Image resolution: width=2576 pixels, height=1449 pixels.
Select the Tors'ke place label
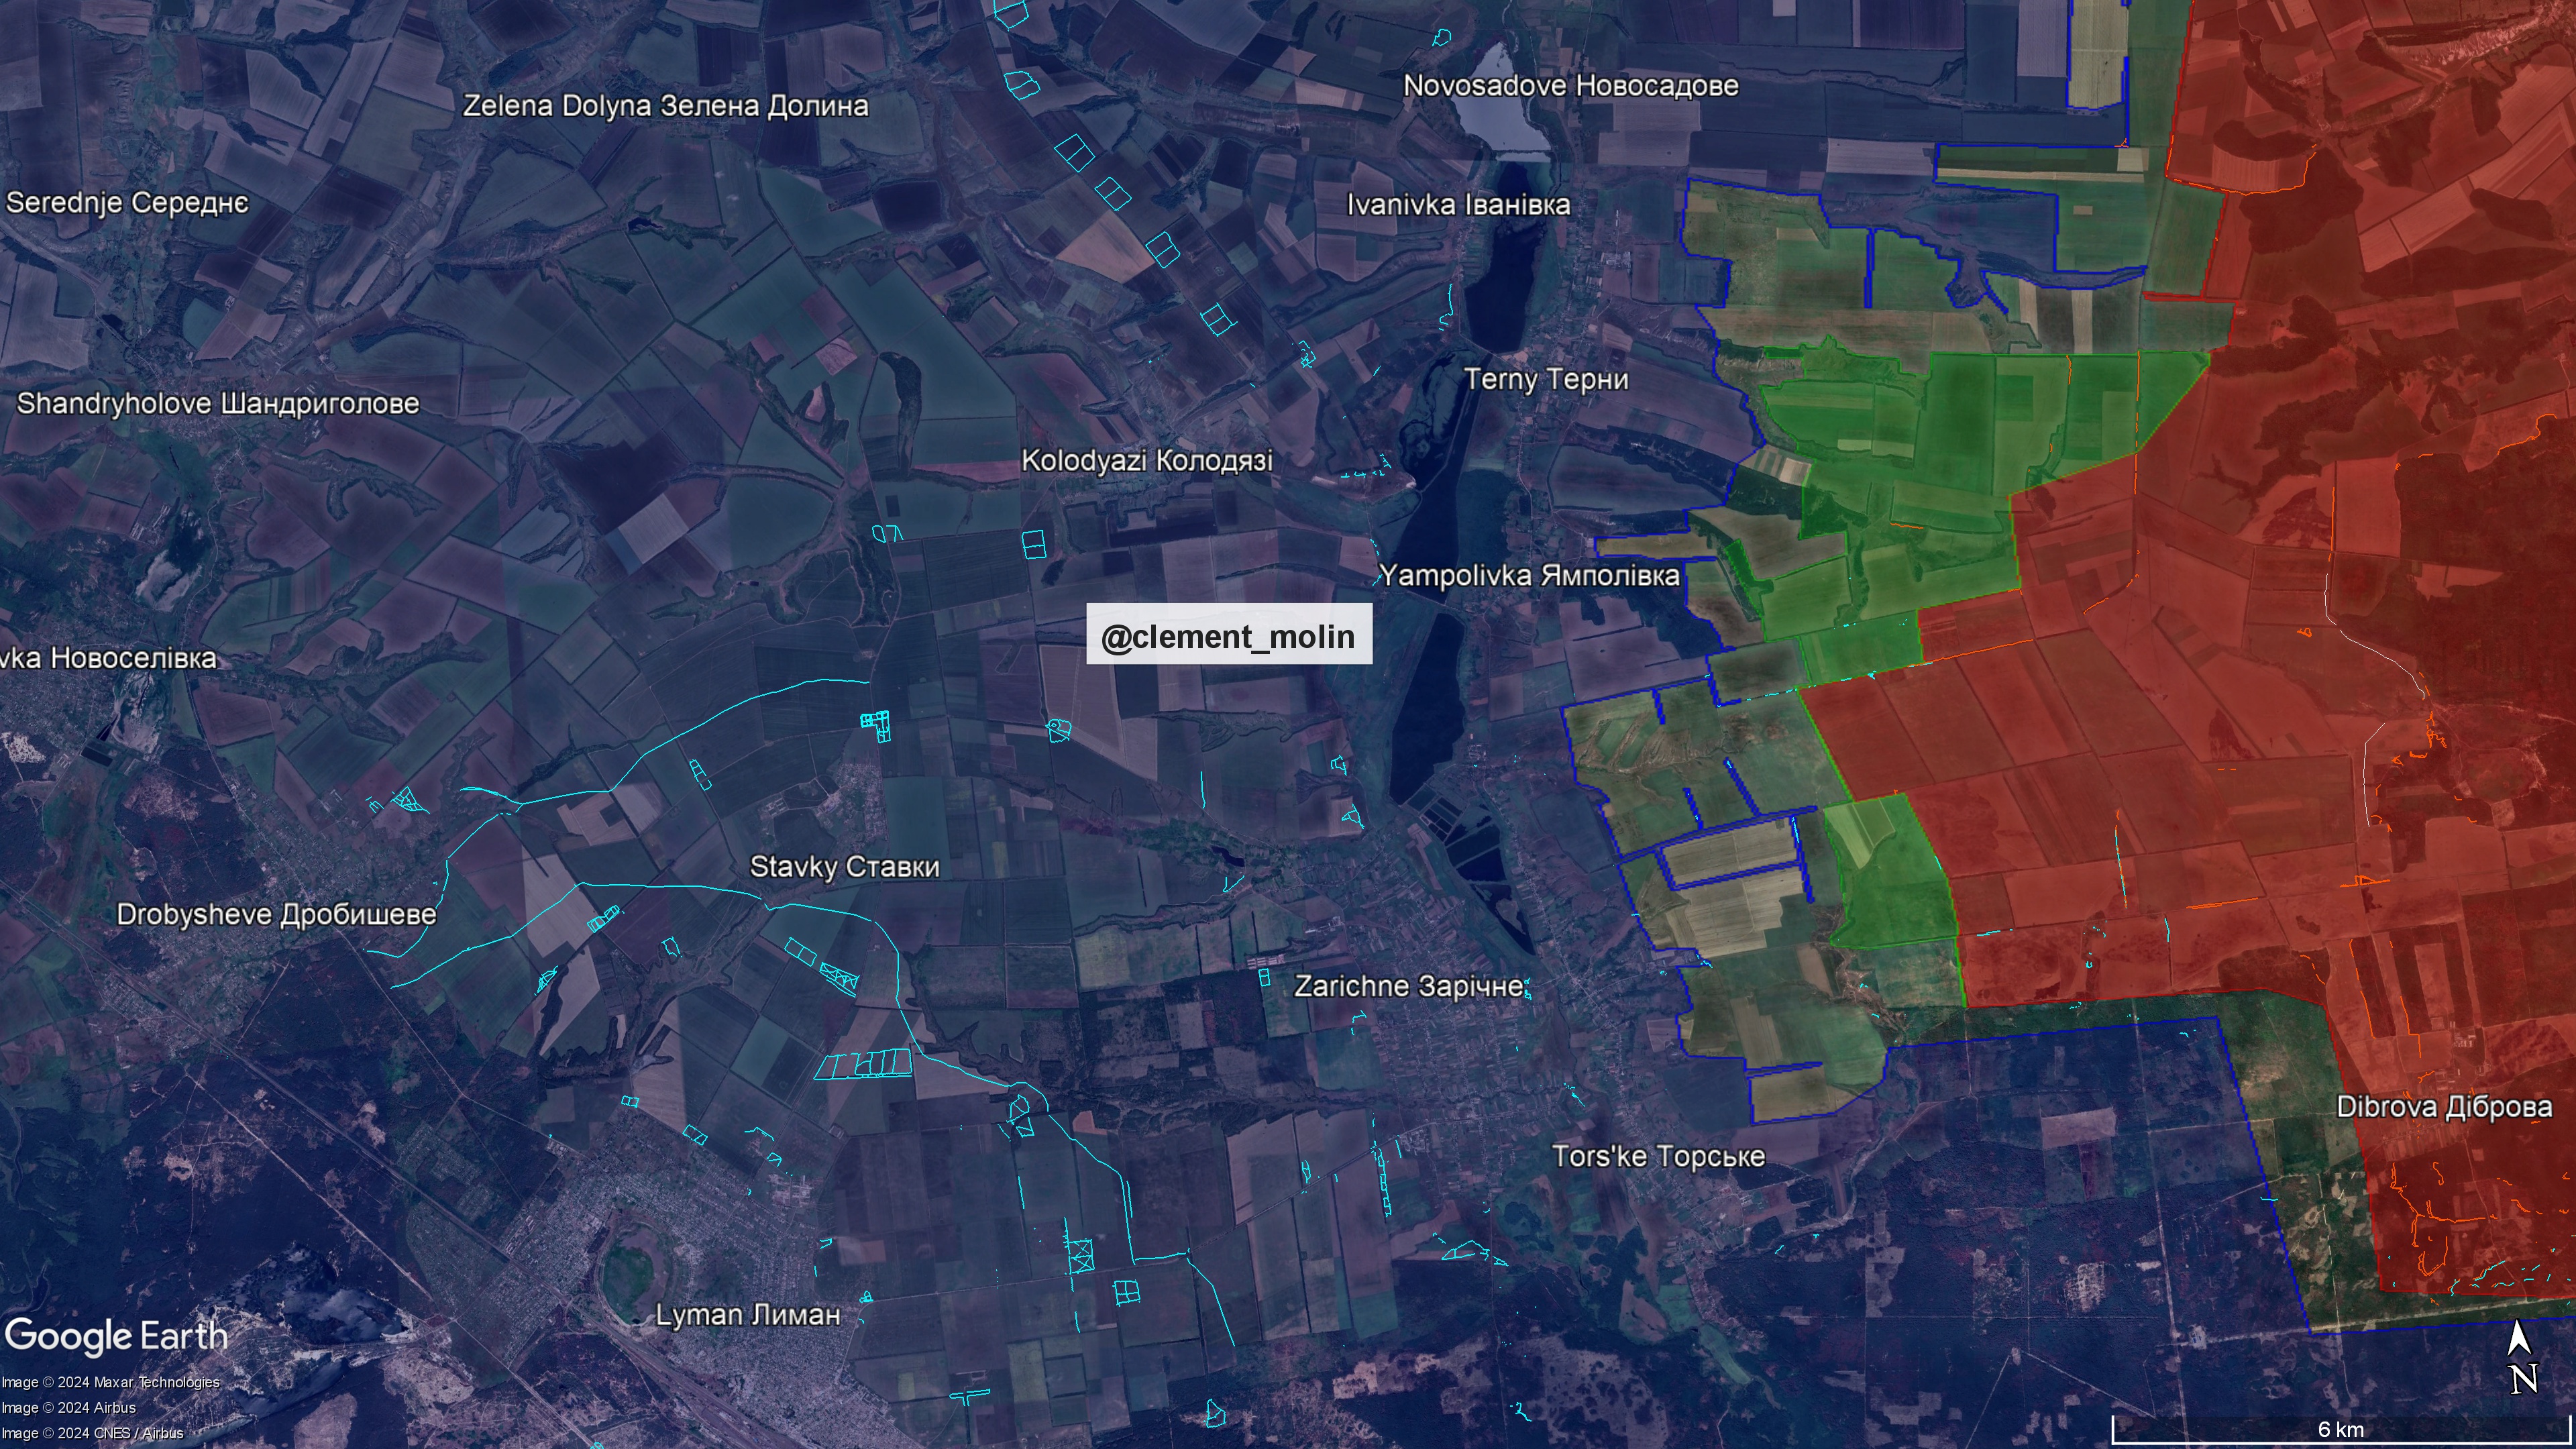click(x=1658, y=1156)
